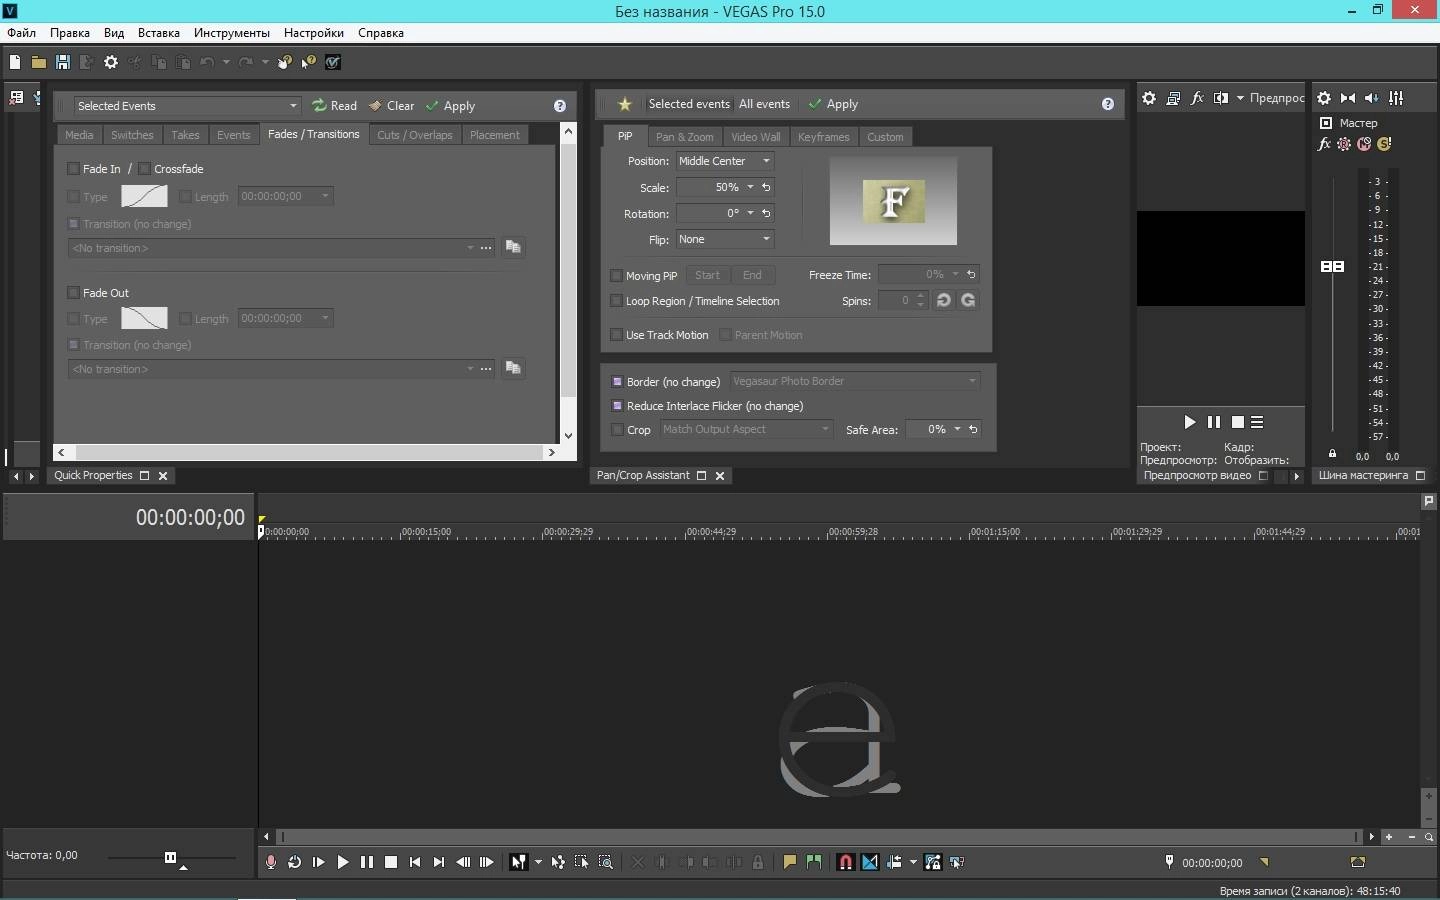1440x900 pixels.
Task: Adjust the master bus volume fader
Action: tap(1332, 266)
